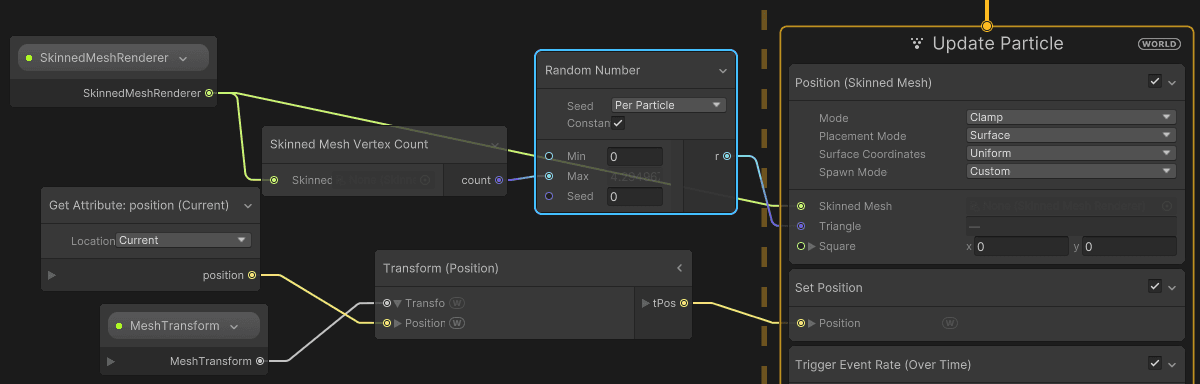Viewport: 1200px width, 384px height.
Task: Click the r output port on Random Number
Action: coord(726,156)
